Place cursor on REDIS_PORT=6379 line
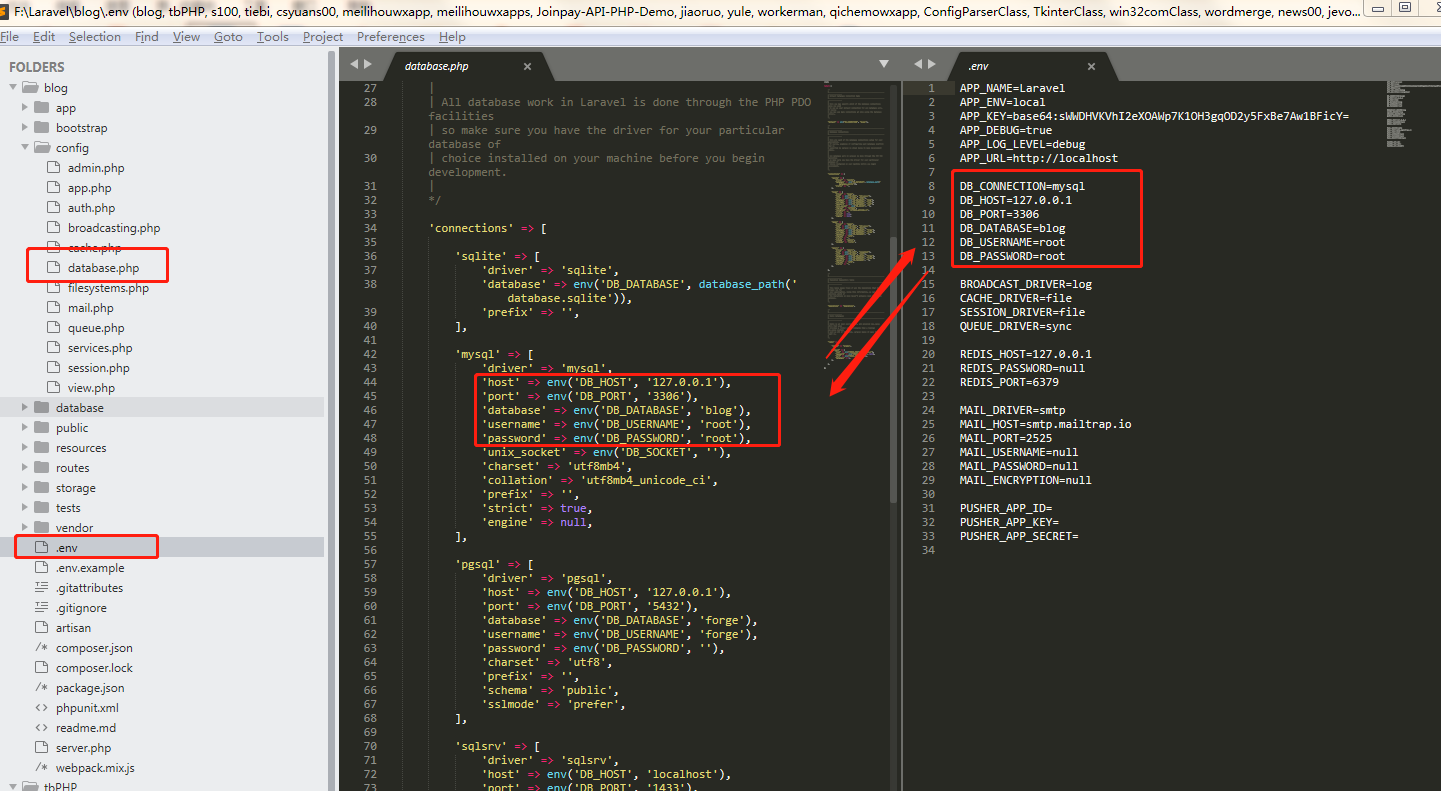 point(1009,382)
